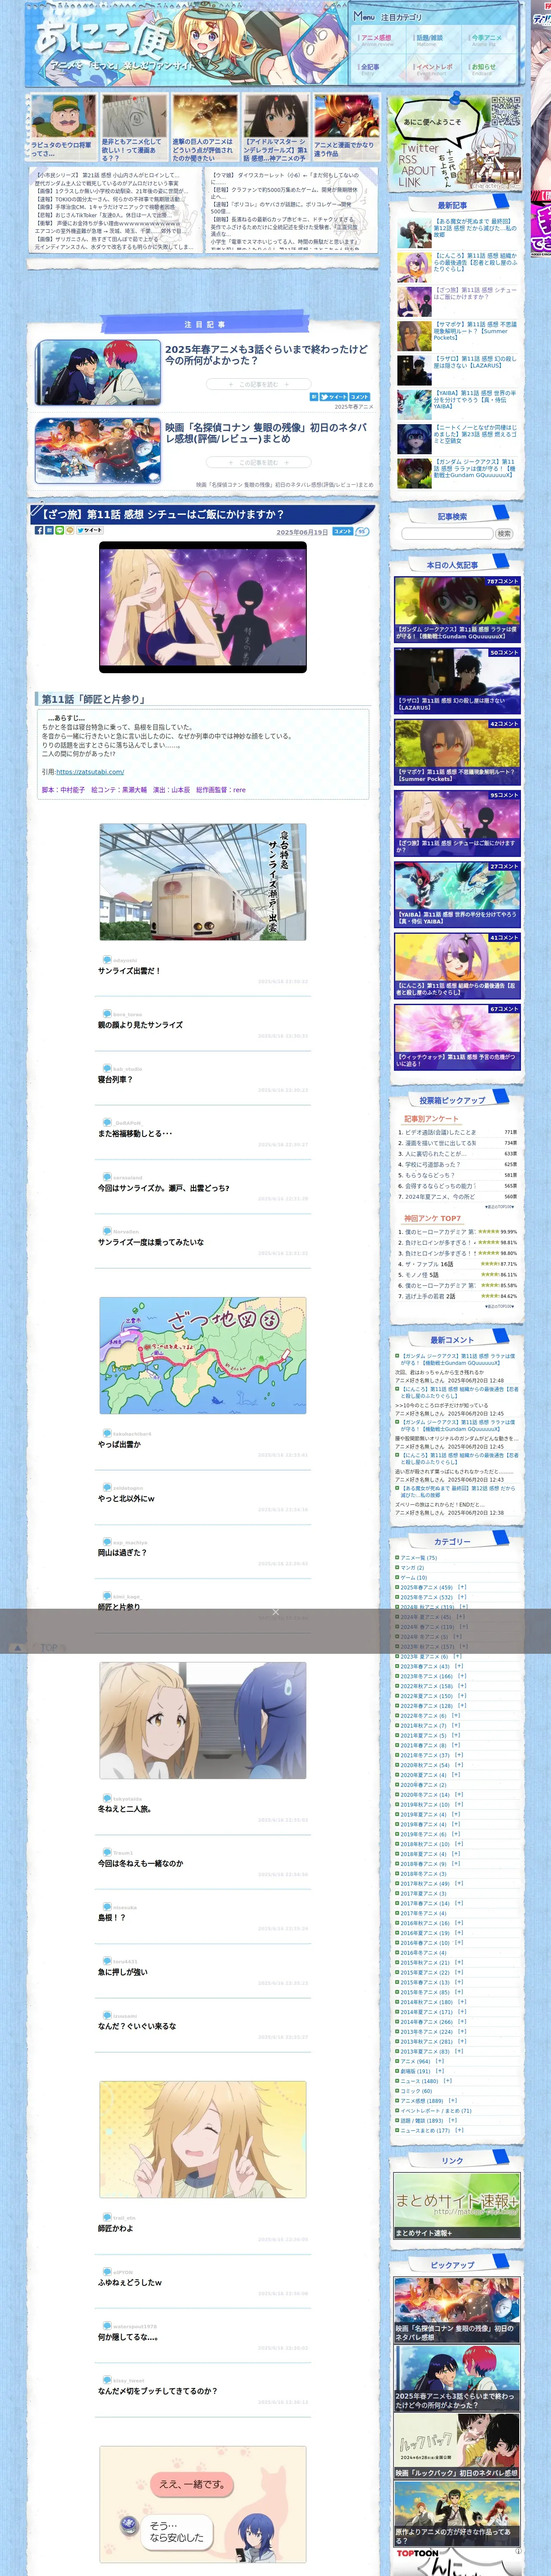Open 2023年秋アニメ (157) category link
This screenshot has width=551, height=2576.
427,1646
